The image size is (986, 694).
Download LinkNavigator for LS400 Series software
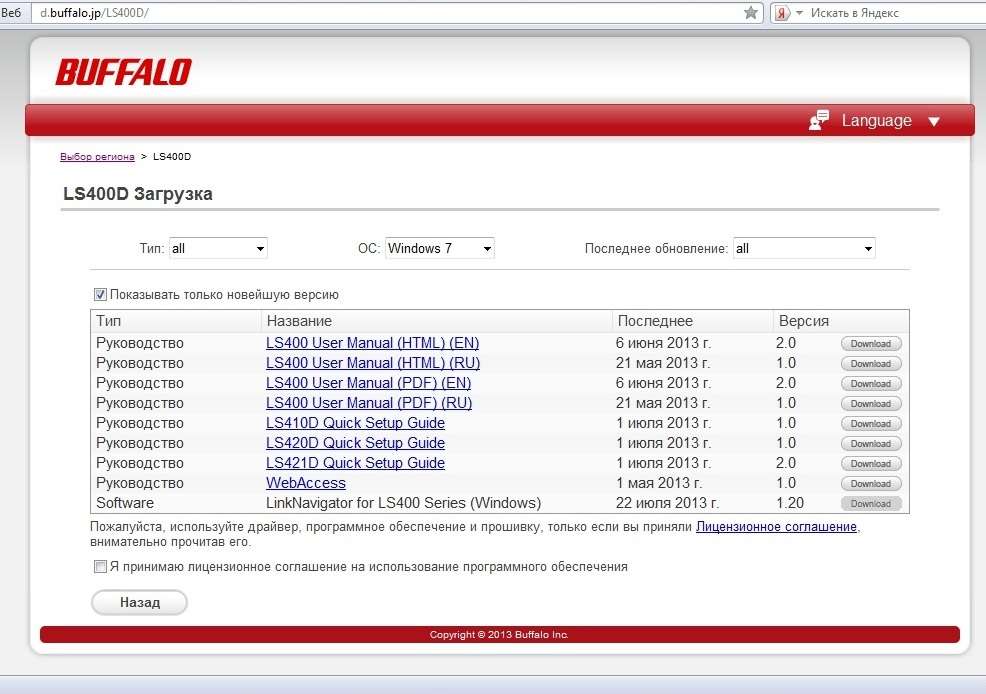coord(871,504)
